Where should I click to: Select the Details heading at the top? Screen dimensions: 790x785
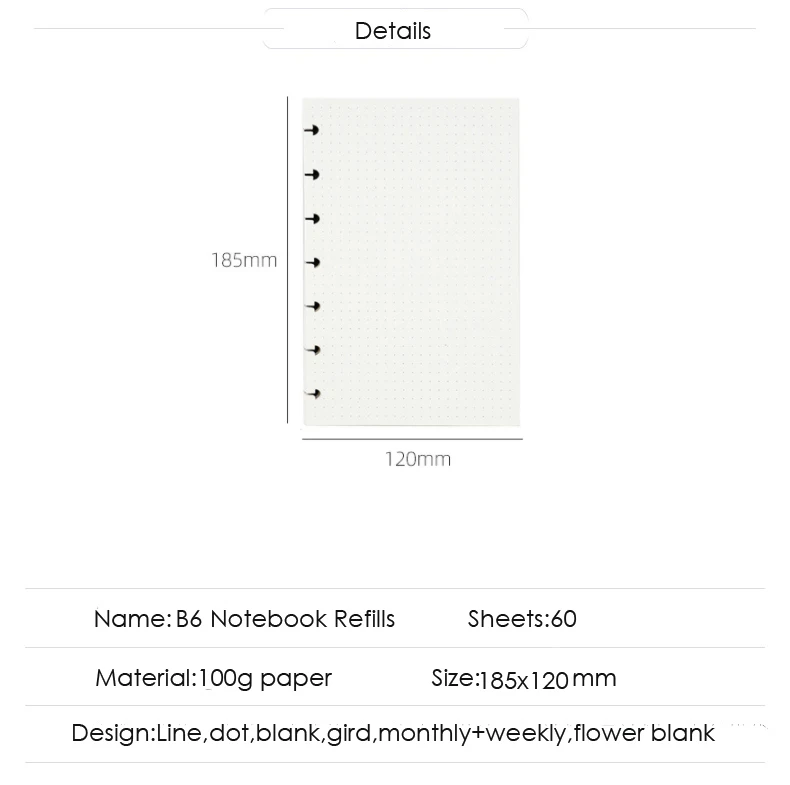tap(393, 31)
